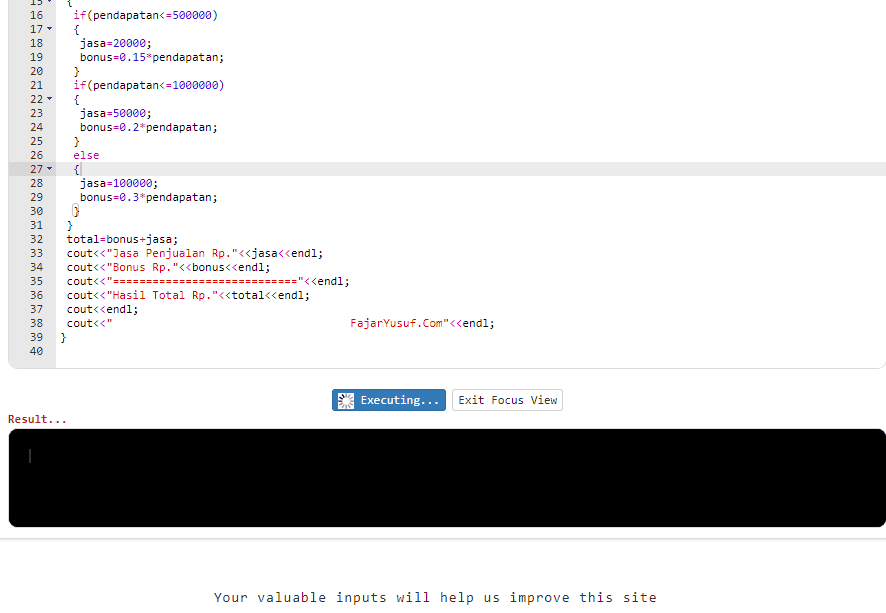886x613 pixels.
Task: Click the loading spinner icon on Executing button
Action: [345, 400]
